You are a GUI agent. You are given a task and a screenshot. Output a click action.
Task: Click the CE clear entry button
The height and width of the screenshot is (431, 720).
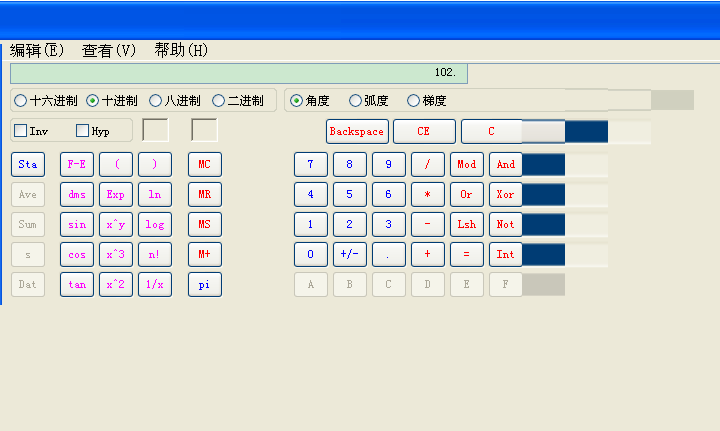pyautogui.click(x=424, y=132)
